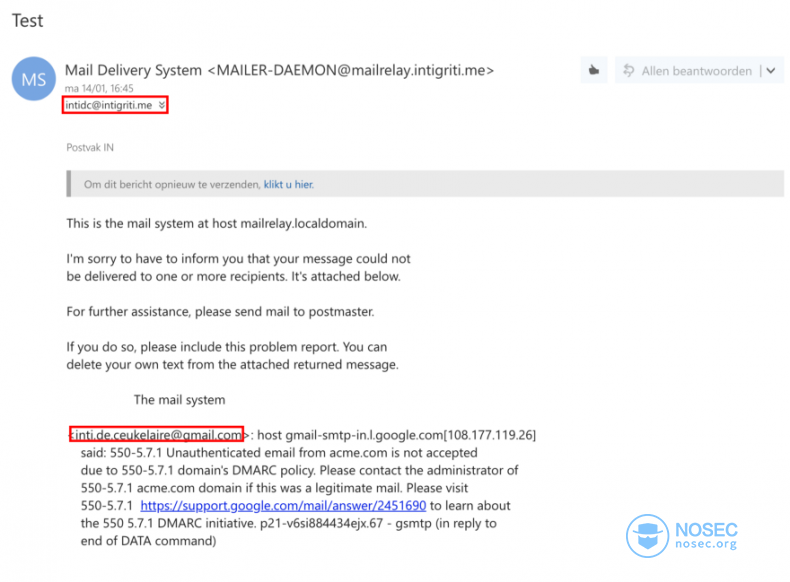Click the thumbs-up like icon

(x=594, y=71)
